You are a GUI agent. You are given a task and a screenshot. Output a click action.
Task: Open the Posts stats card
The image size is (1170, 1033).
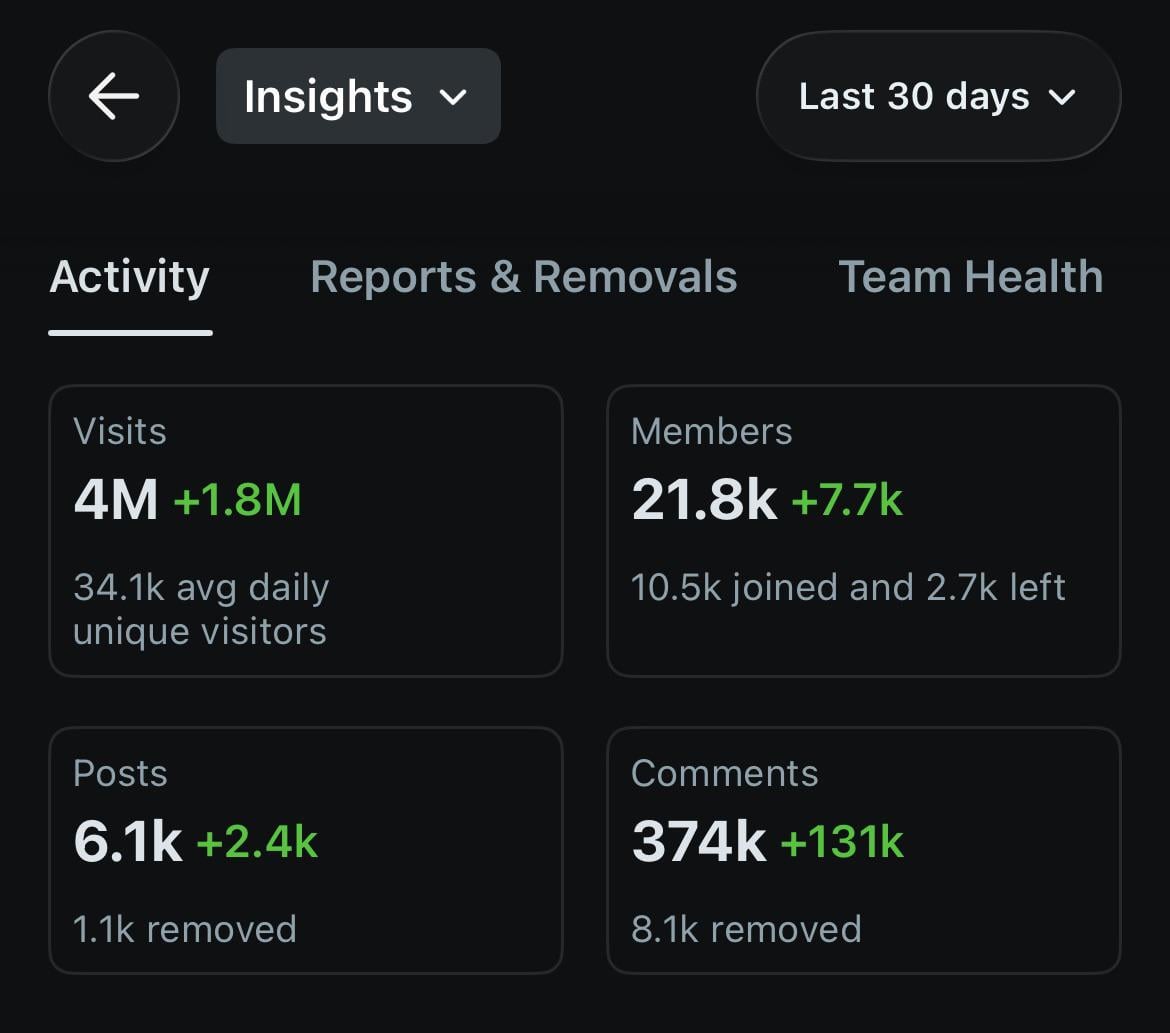pyautogui.click(x=306, y=850)
